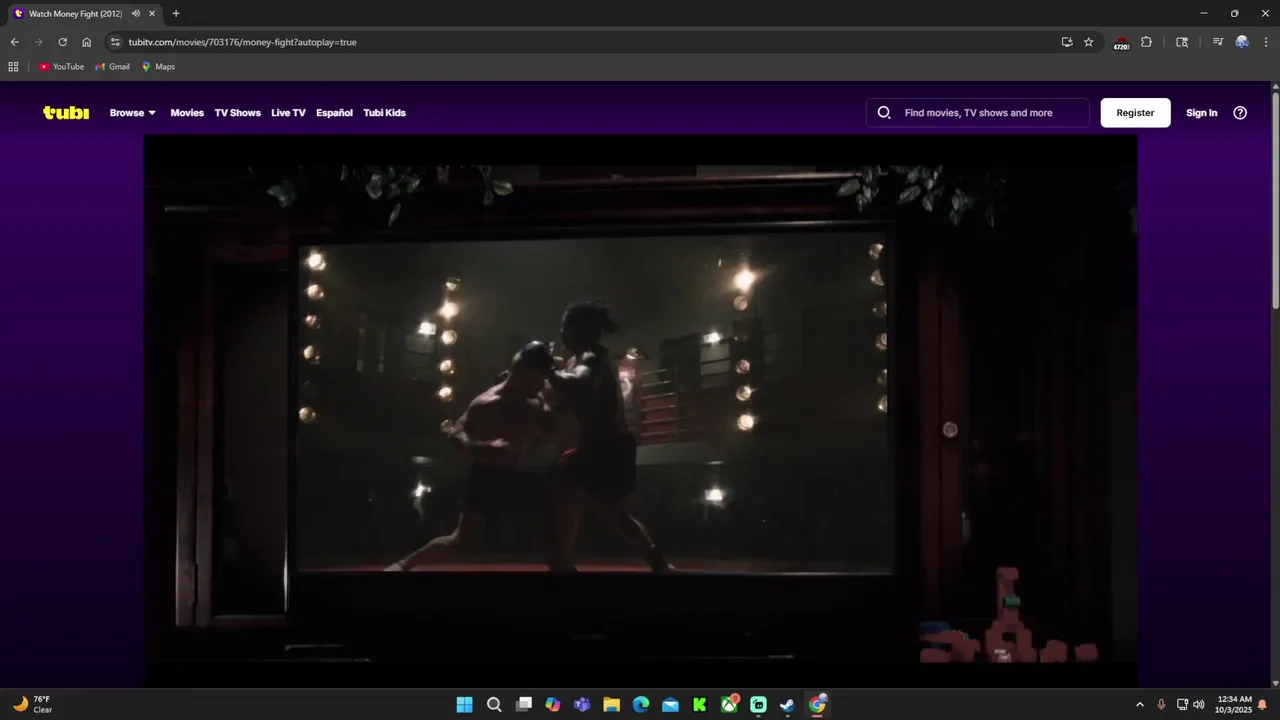Click the Register button
Image resolution: width=1280 pixels, height=720 pixels.
[1135, 113]
